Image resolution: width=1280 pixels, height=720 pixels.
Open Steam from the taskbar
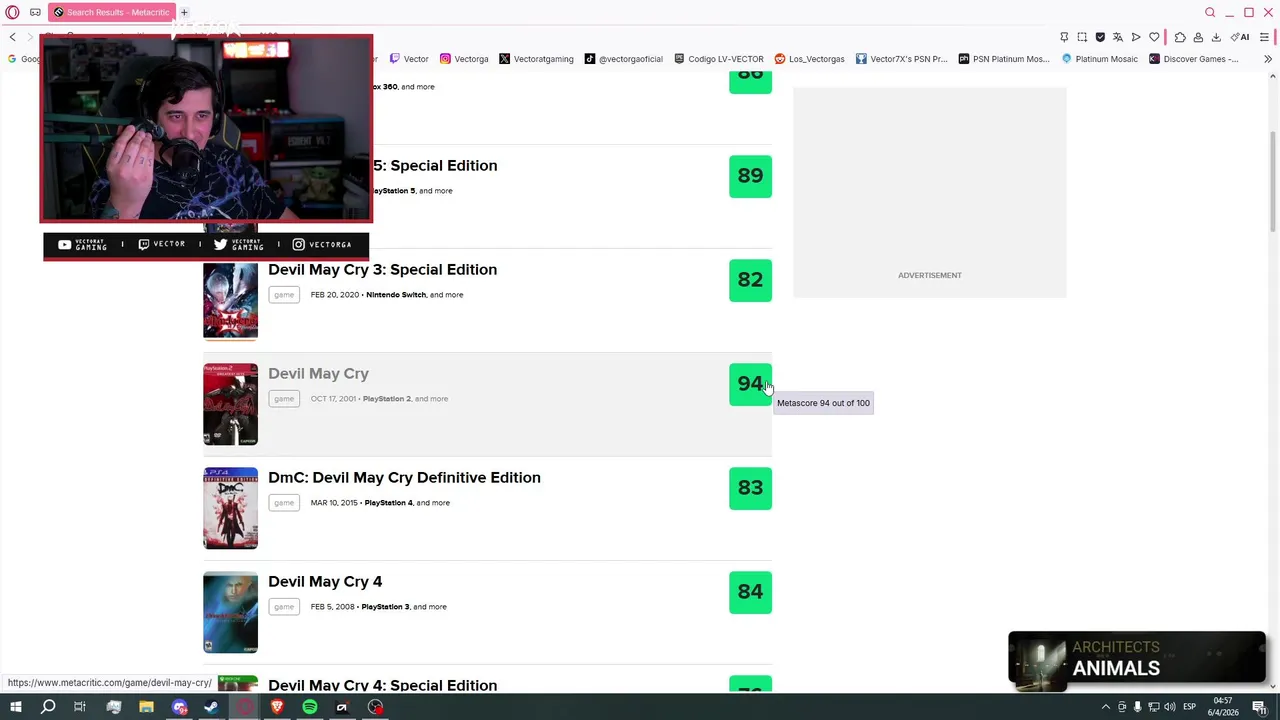(212, 707)
